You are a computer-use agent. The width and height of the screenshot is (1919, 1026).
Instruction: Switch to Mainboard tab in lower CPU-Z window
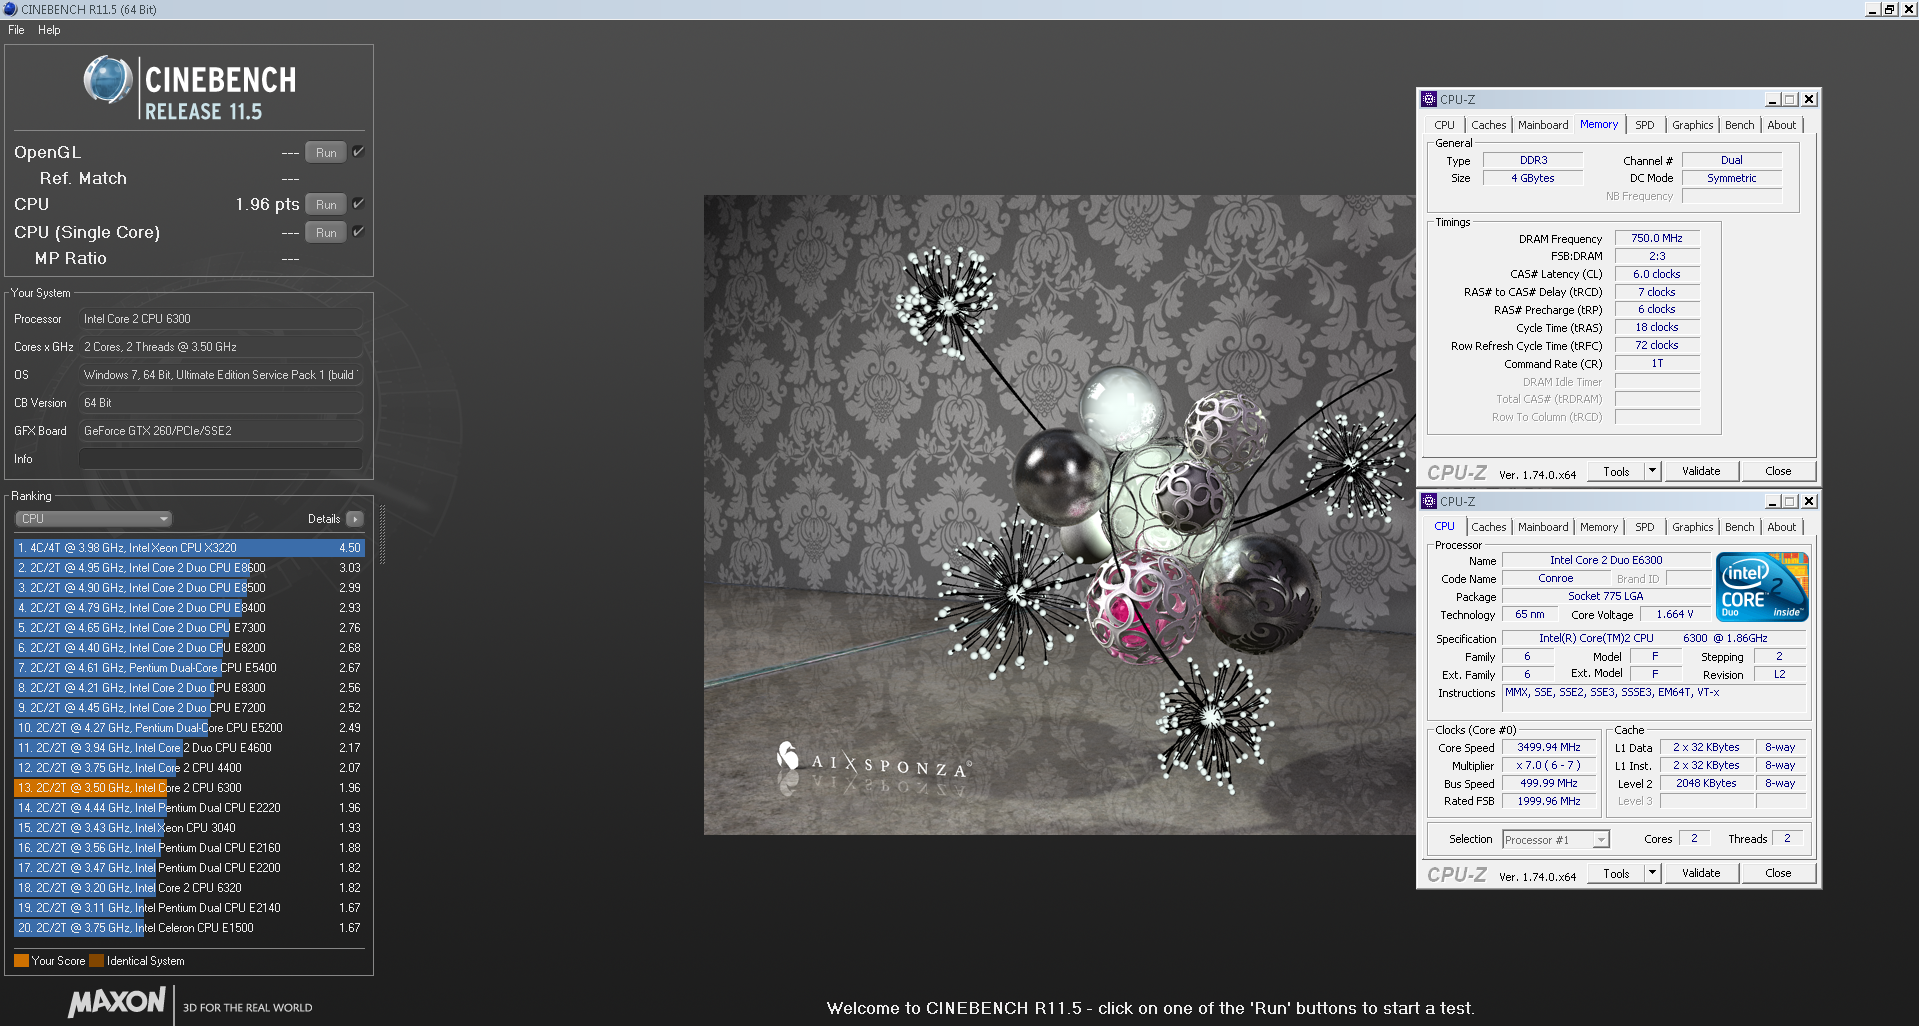1543,527
